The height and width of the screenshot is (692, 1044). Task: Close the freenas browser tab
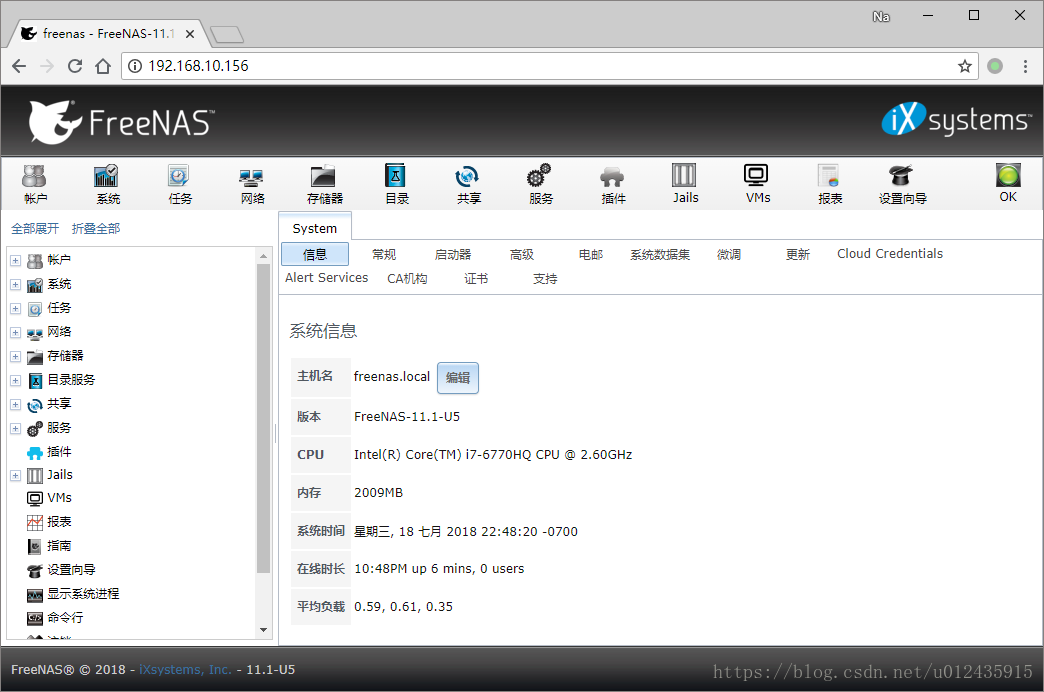click(190, 34)
